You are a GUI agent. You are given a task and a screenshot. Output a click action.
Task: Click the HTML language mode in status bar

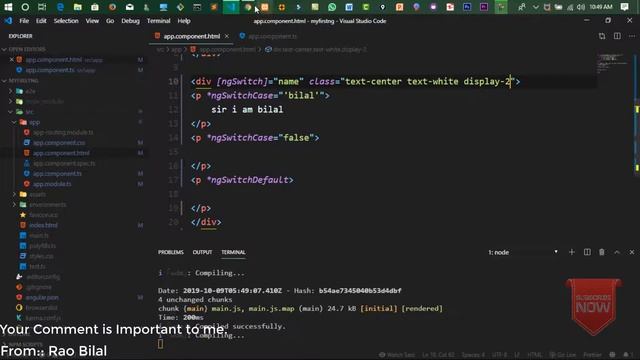pyautogui.click(x=535, y=355)
